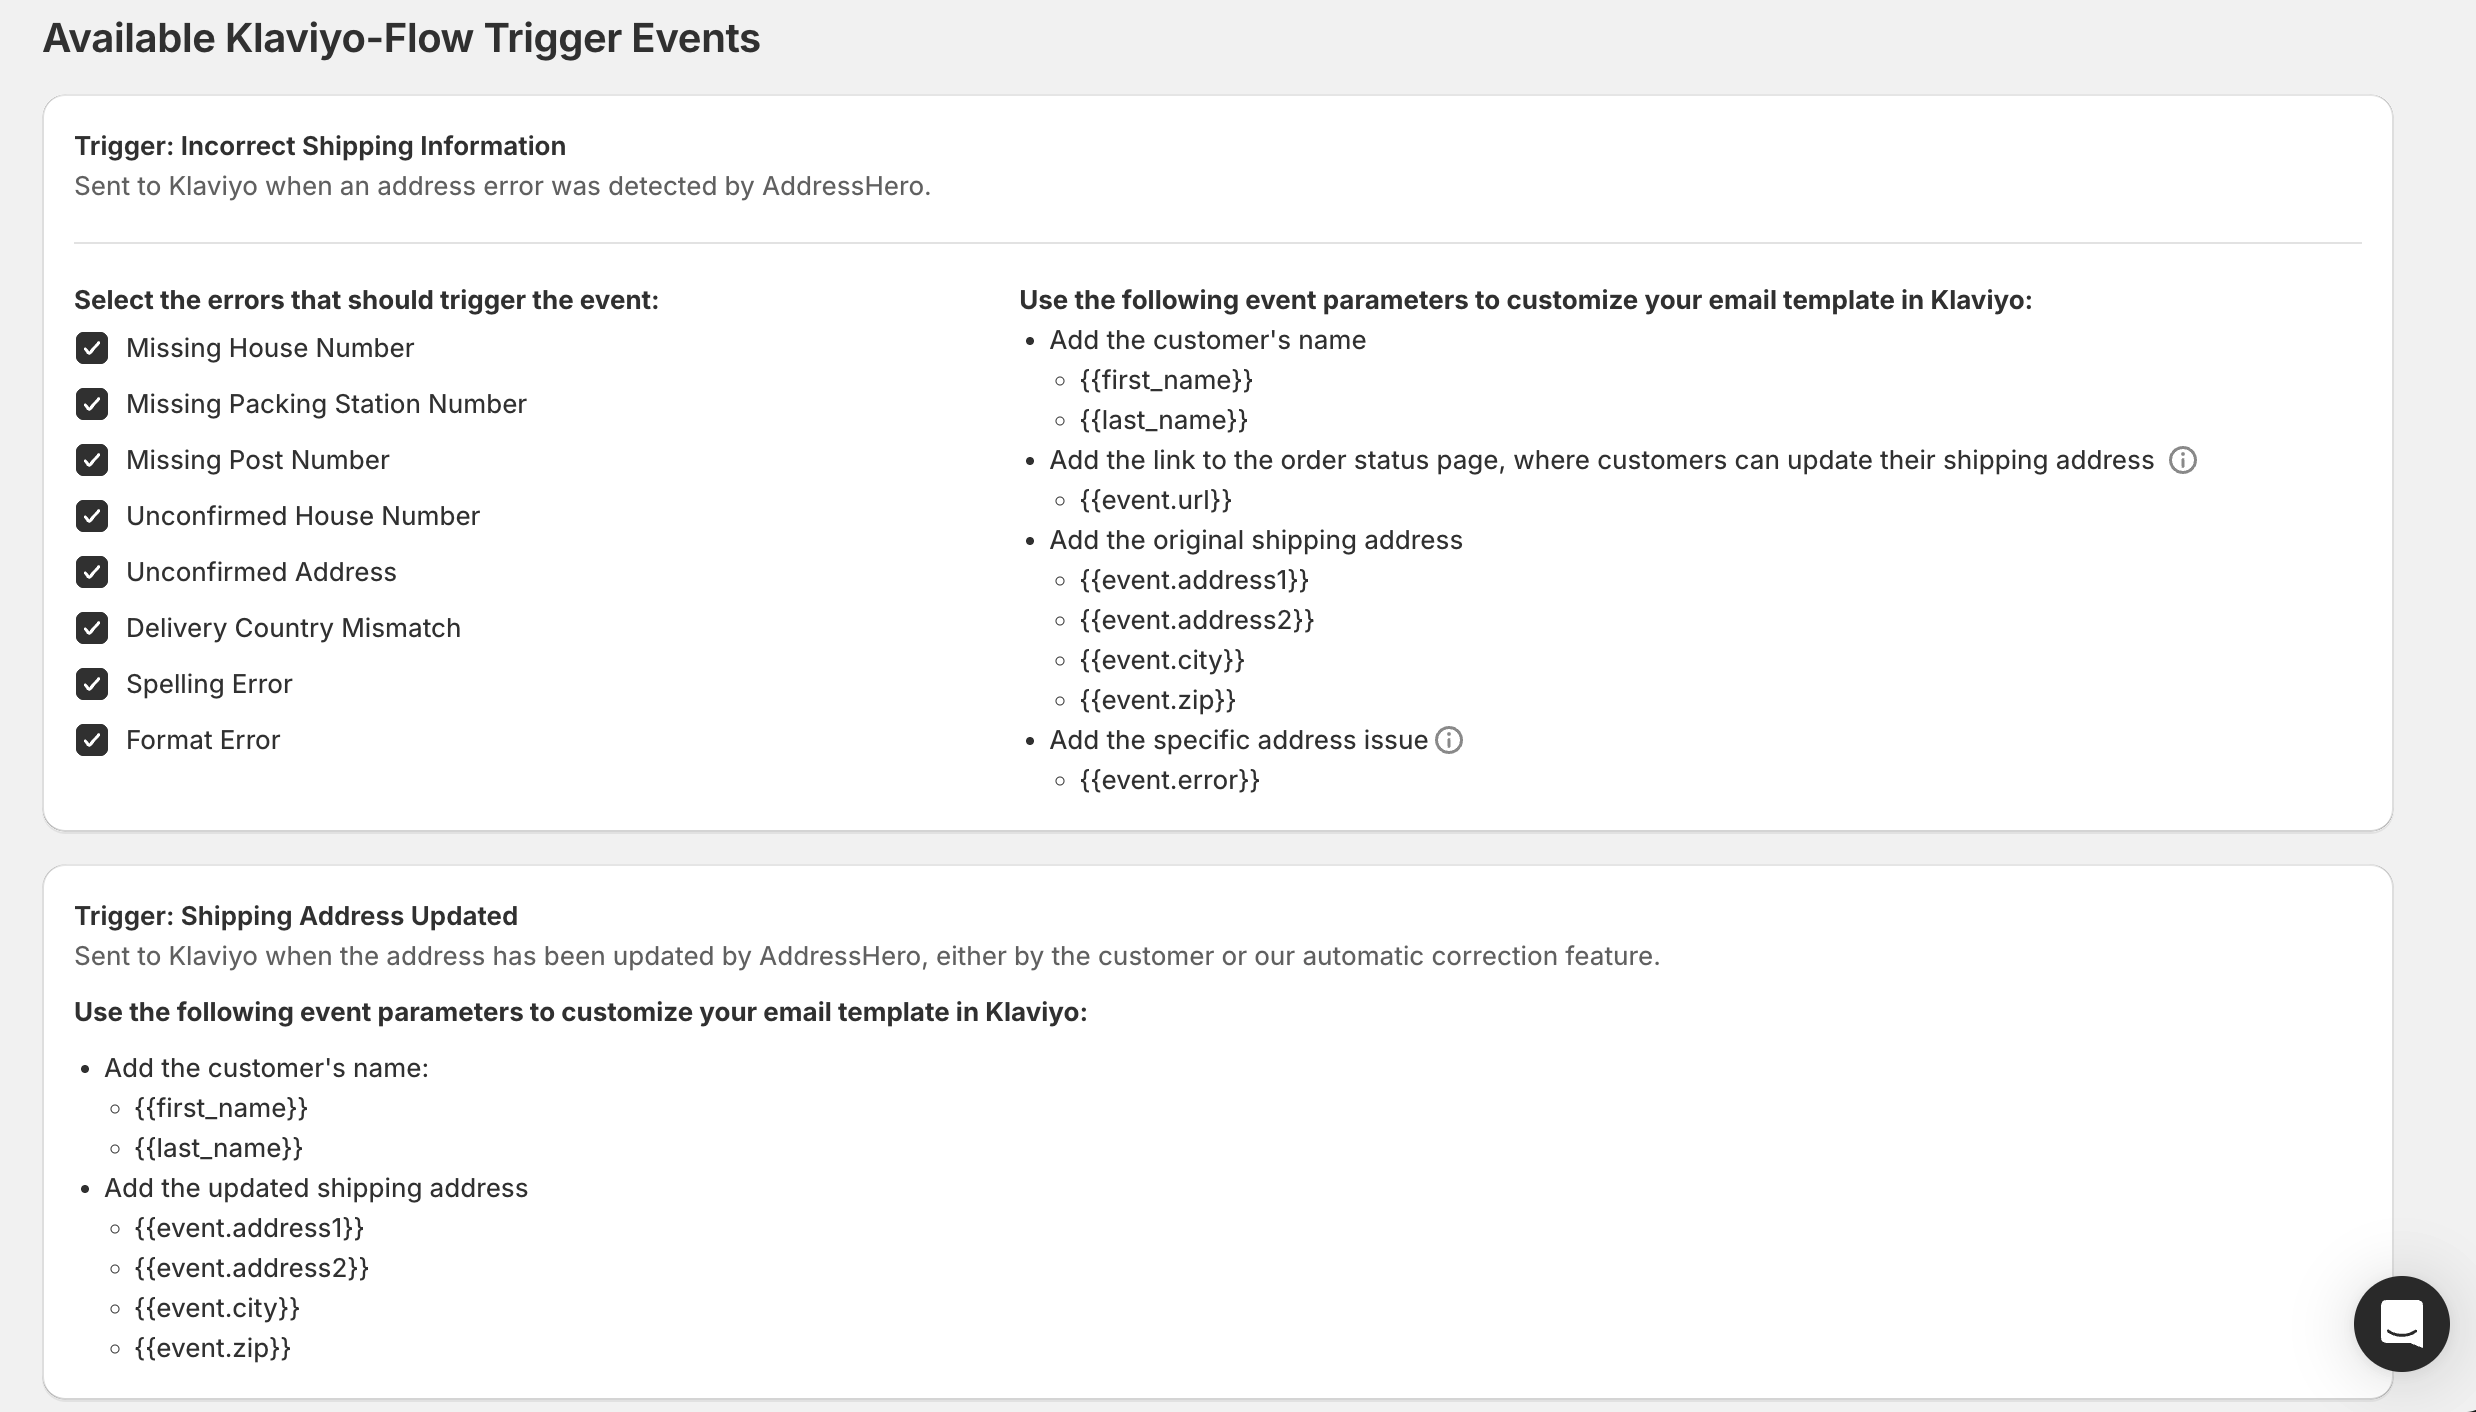Click the {{event.error}} parameter

[x=1170, y=780]
